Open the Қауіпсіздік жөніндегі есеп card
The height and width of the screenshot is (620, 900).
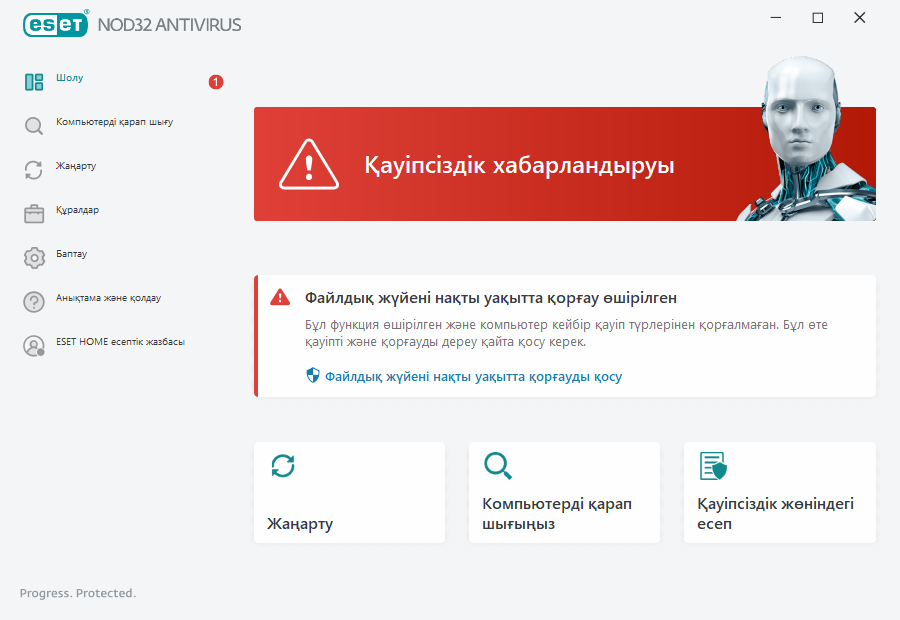click(x=780, y=492)
